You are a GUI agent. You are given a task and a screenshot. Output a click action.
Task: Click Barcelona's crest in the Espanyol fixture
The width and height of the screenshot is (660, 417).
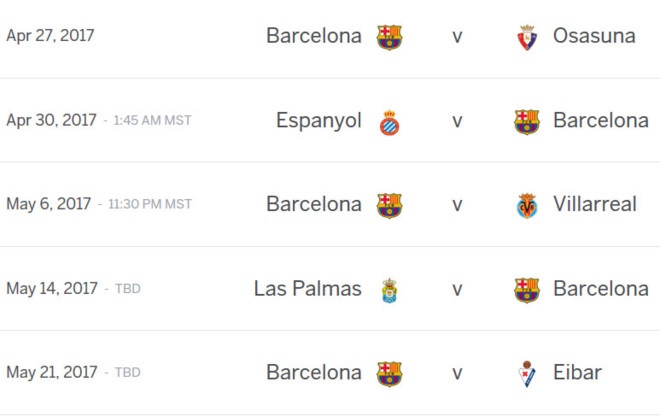pyautogui.click(x=527, y=122)
